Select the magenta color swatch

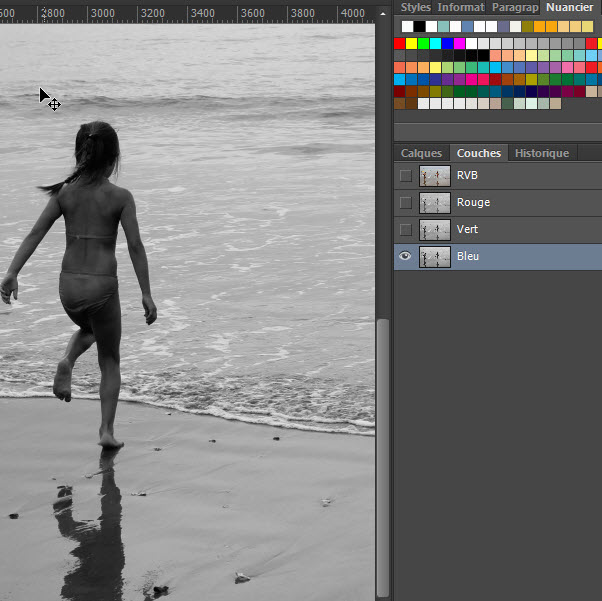coord(460,43)
